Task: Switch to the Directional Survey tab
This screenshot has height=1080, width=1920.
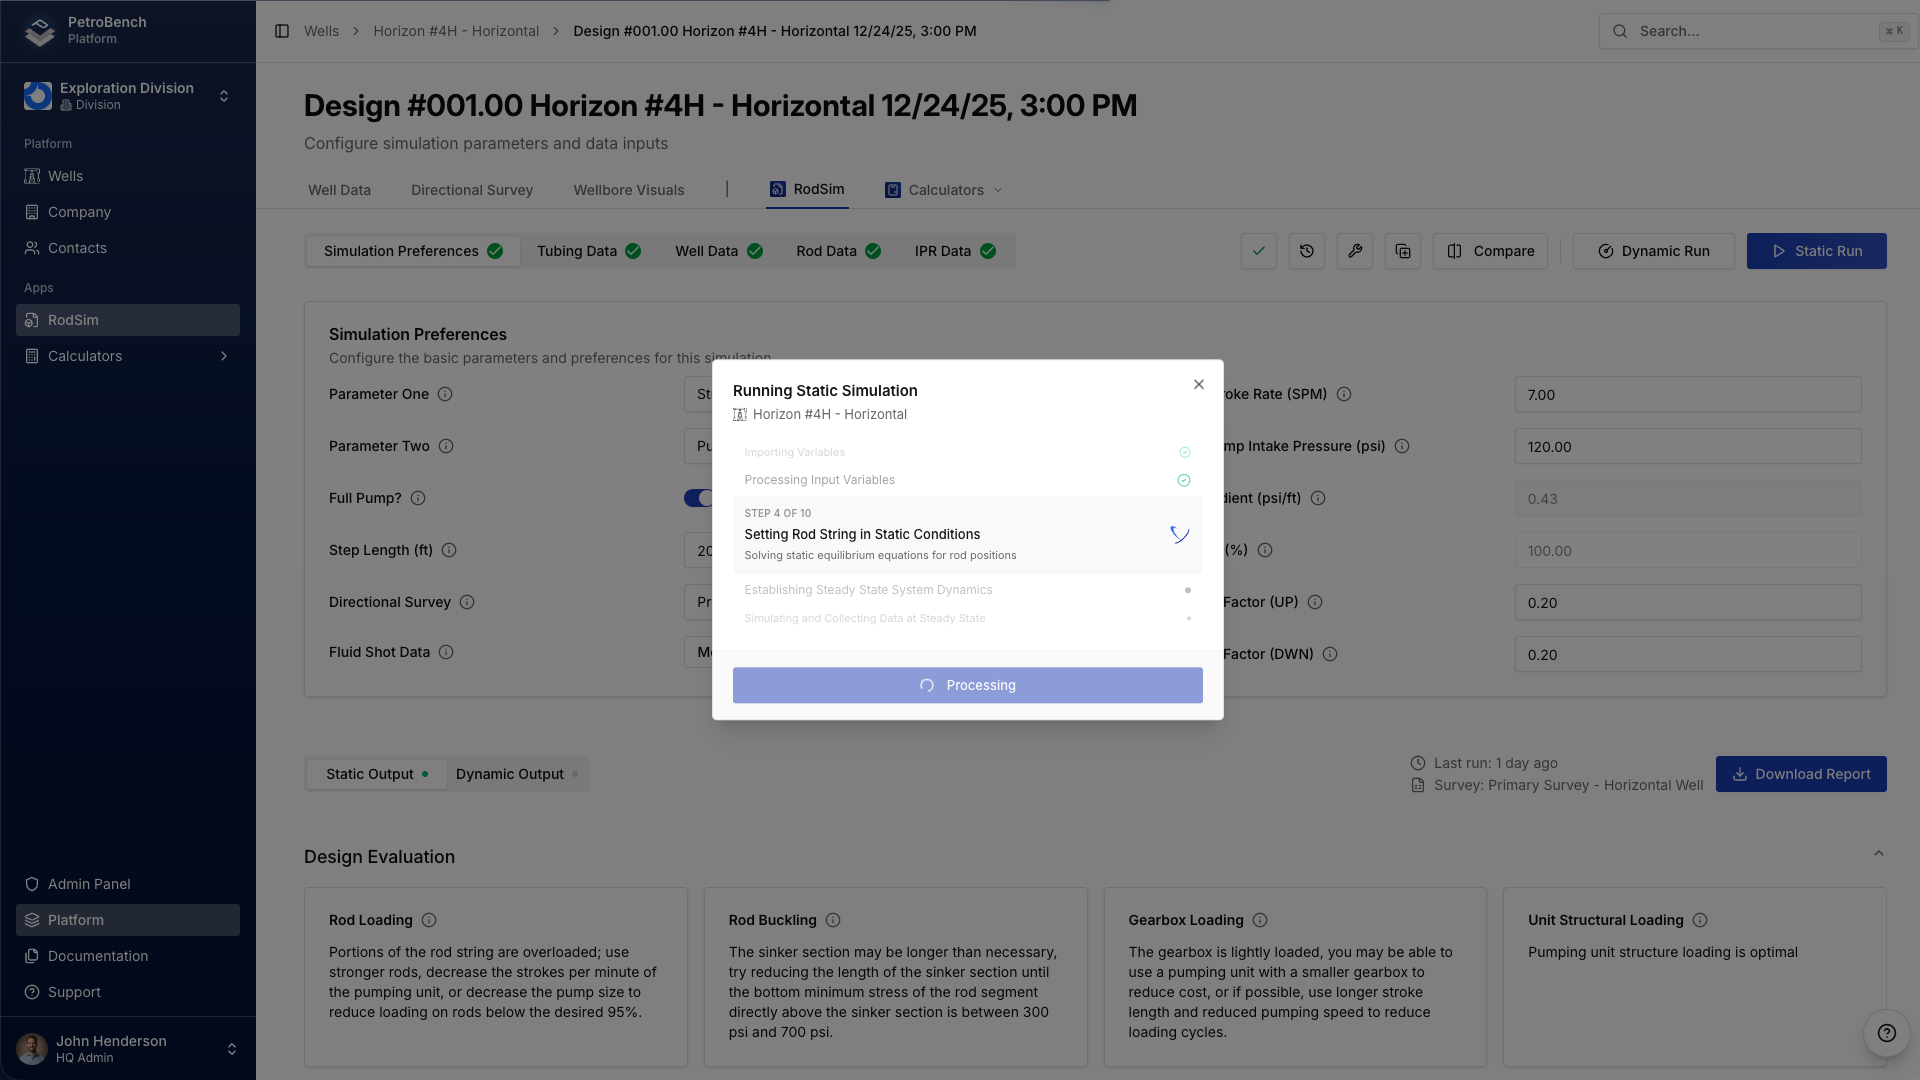Action: (x=471, y=190)
